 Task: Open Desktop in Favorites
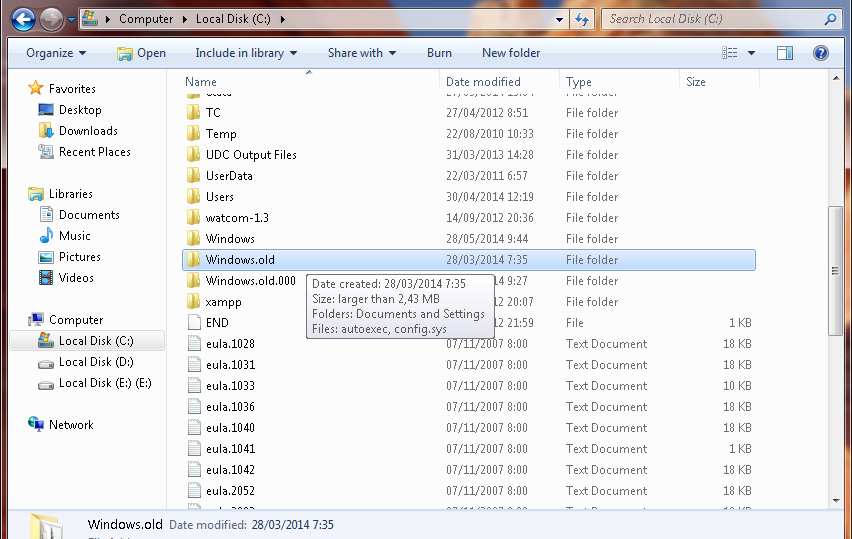[x=80, y=110]
